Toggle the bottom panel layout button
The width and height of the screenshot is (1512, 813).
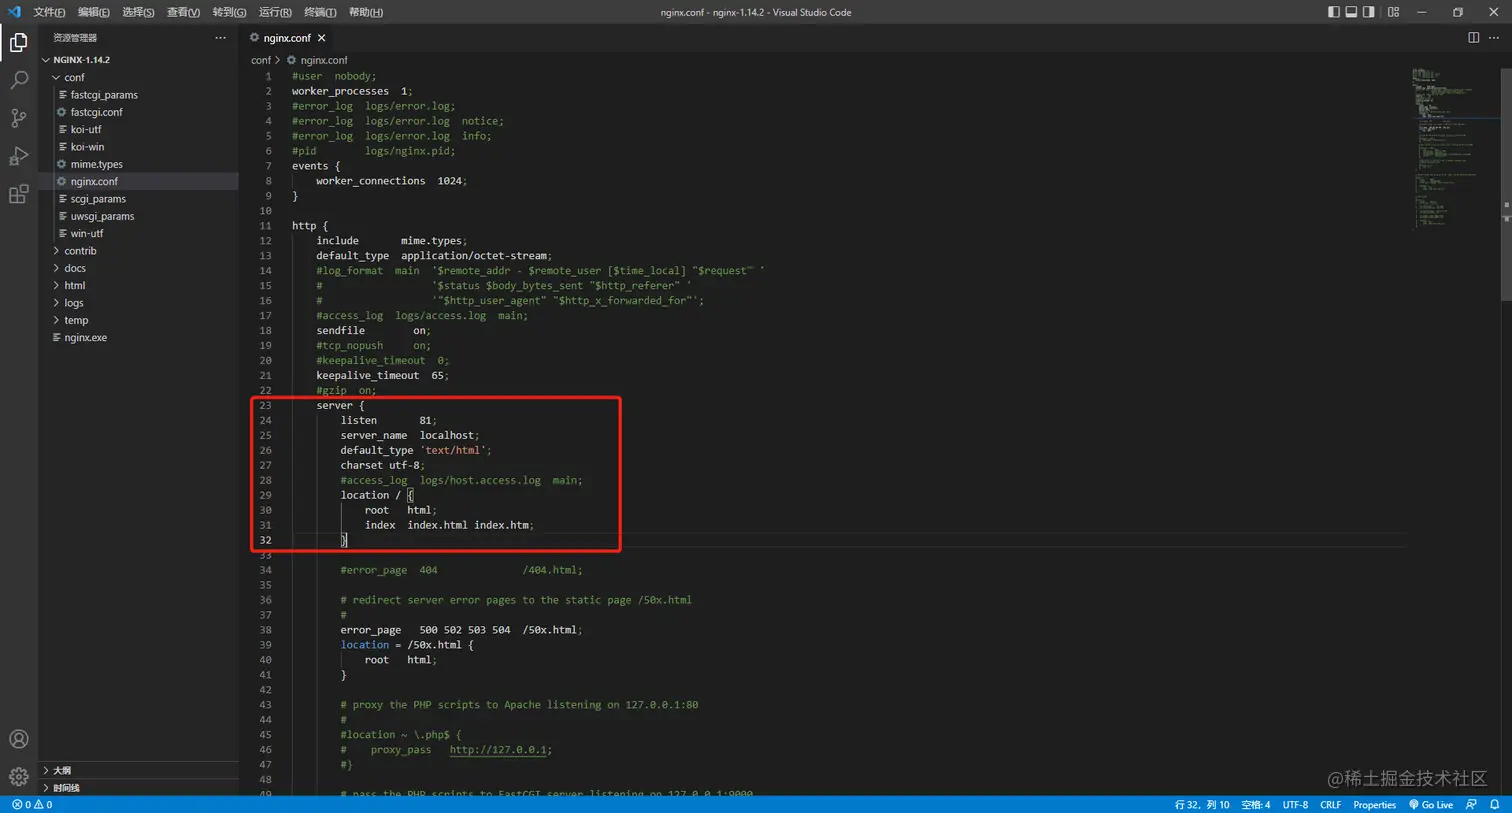pos(1351,12)
